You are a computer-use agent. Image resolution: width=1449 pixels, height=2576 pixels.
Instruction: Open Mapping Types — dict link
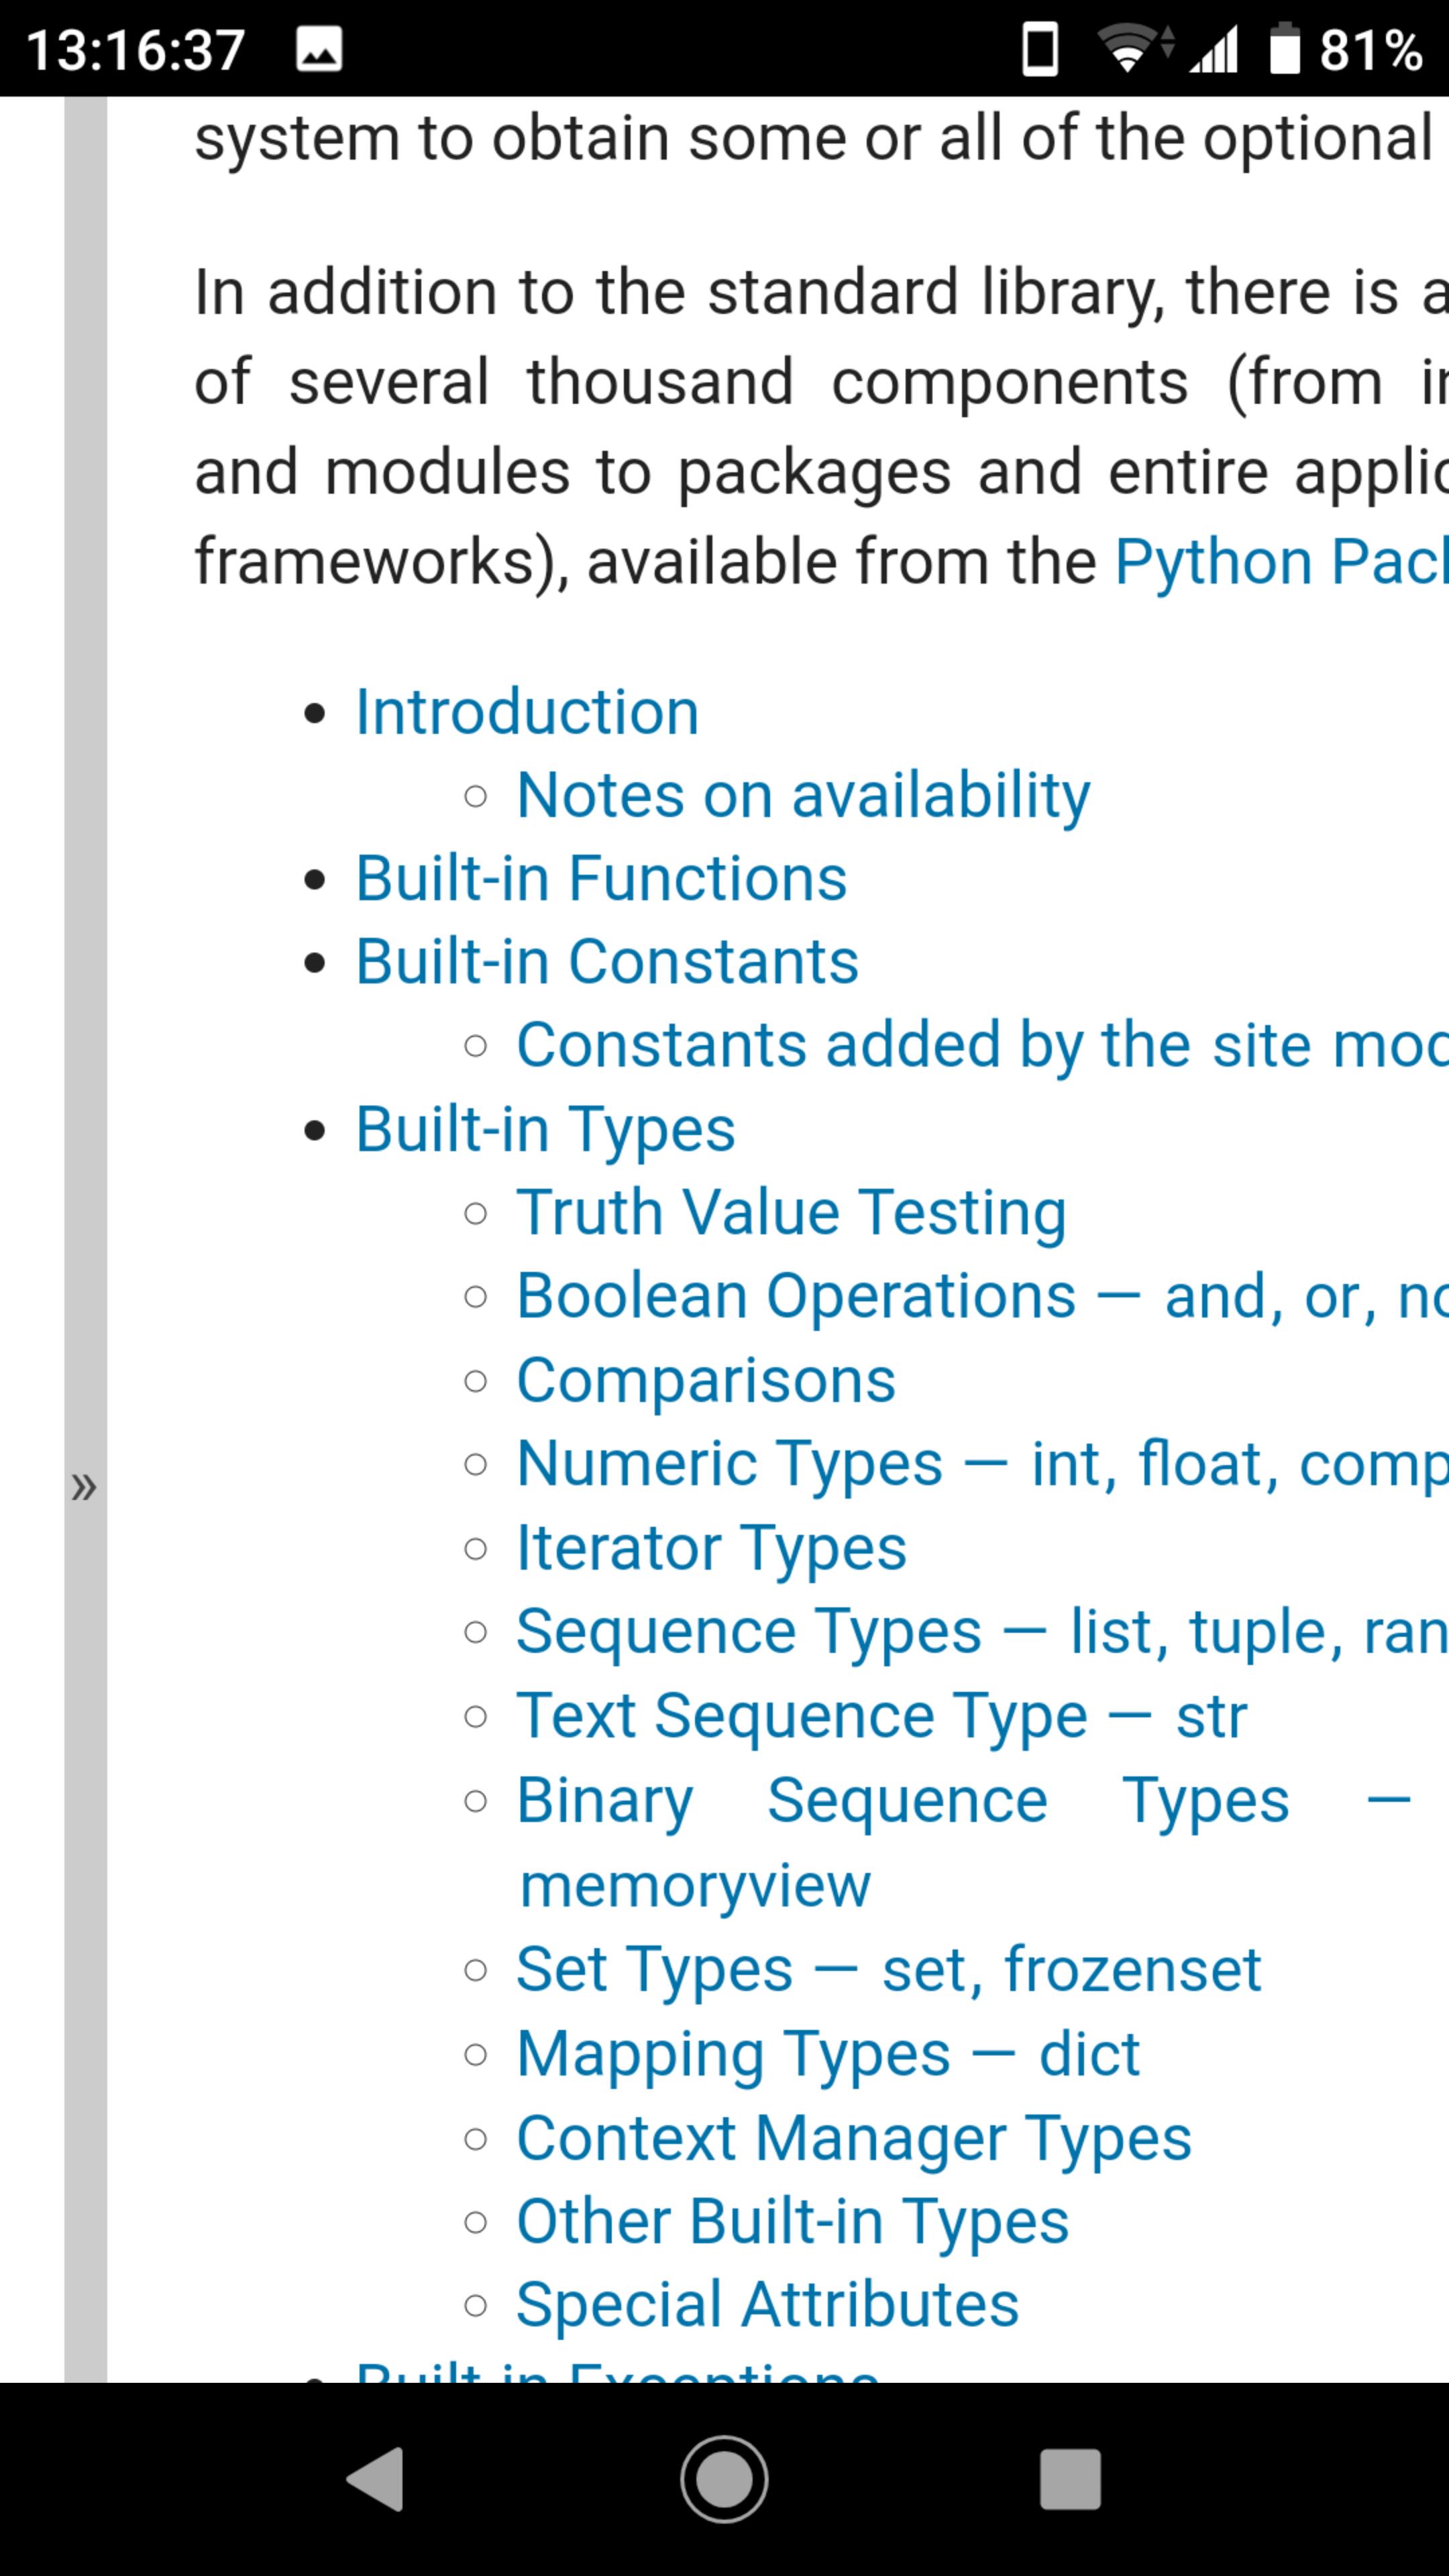(x=828, y=2055)
